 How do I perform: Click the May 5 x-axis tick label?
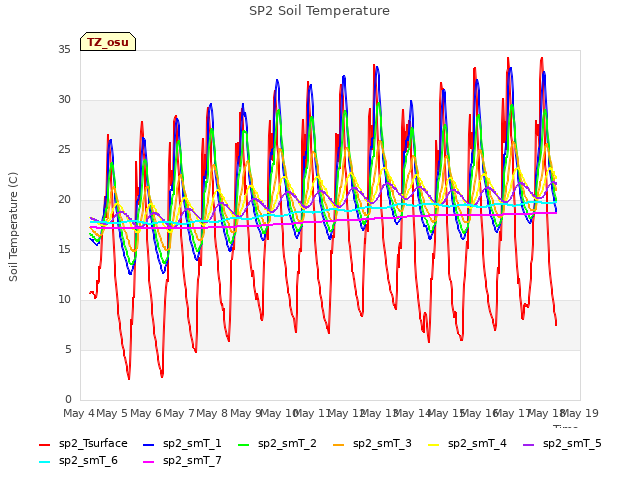point(112,413)
